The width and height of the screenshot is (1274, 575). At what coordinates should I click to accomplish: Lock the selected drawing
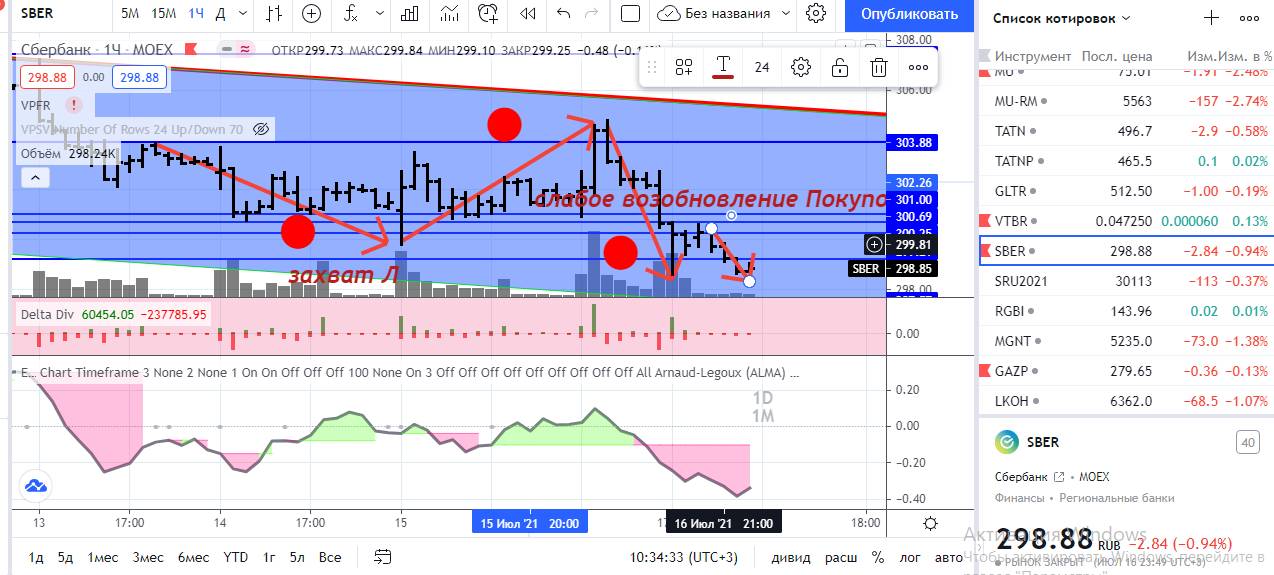[x=840, y=67]
